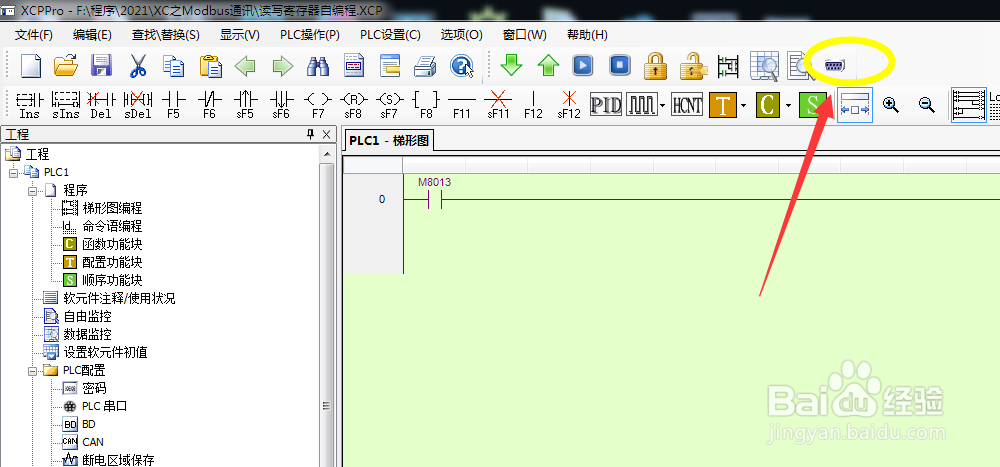Paste from clipboard icon
The image size is (1000, 467).
pyautogui.click(x=210, y=66)
